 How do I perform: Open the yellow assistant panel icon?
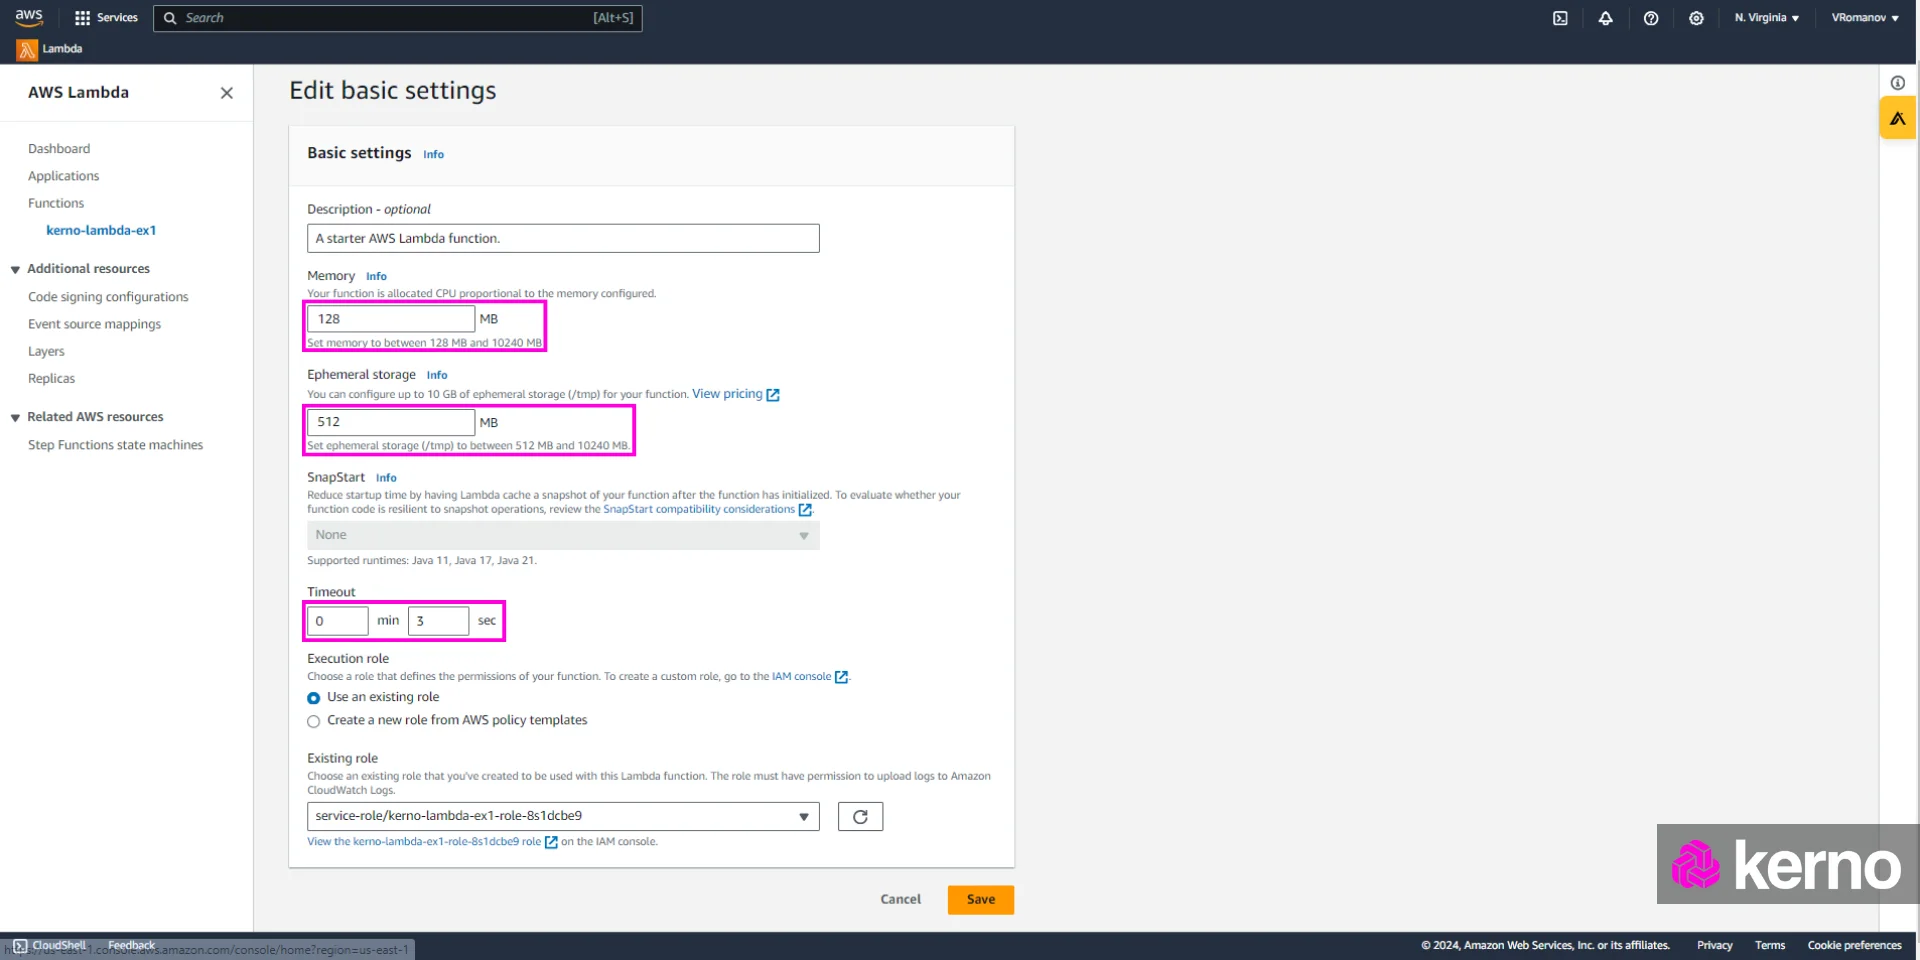point(1897,118)
